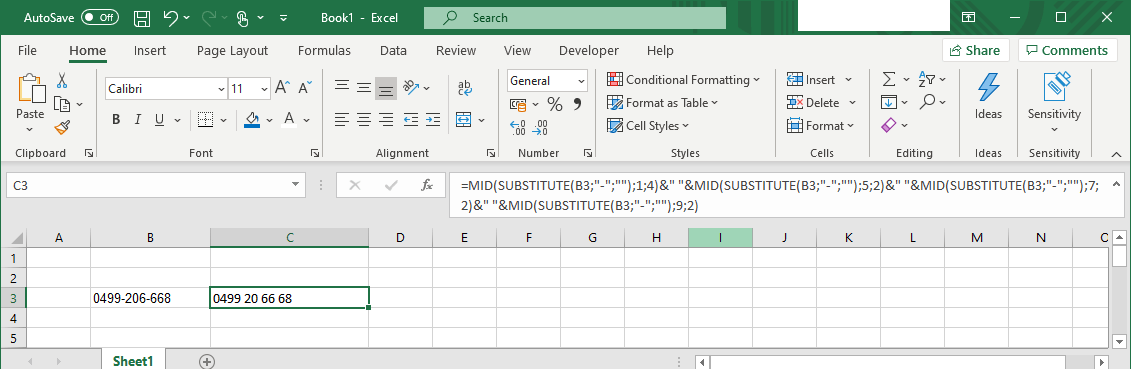The image size is (1131, 369).
Task: Open the Name Box dropdown arrow
Action: tap(295, 185)
